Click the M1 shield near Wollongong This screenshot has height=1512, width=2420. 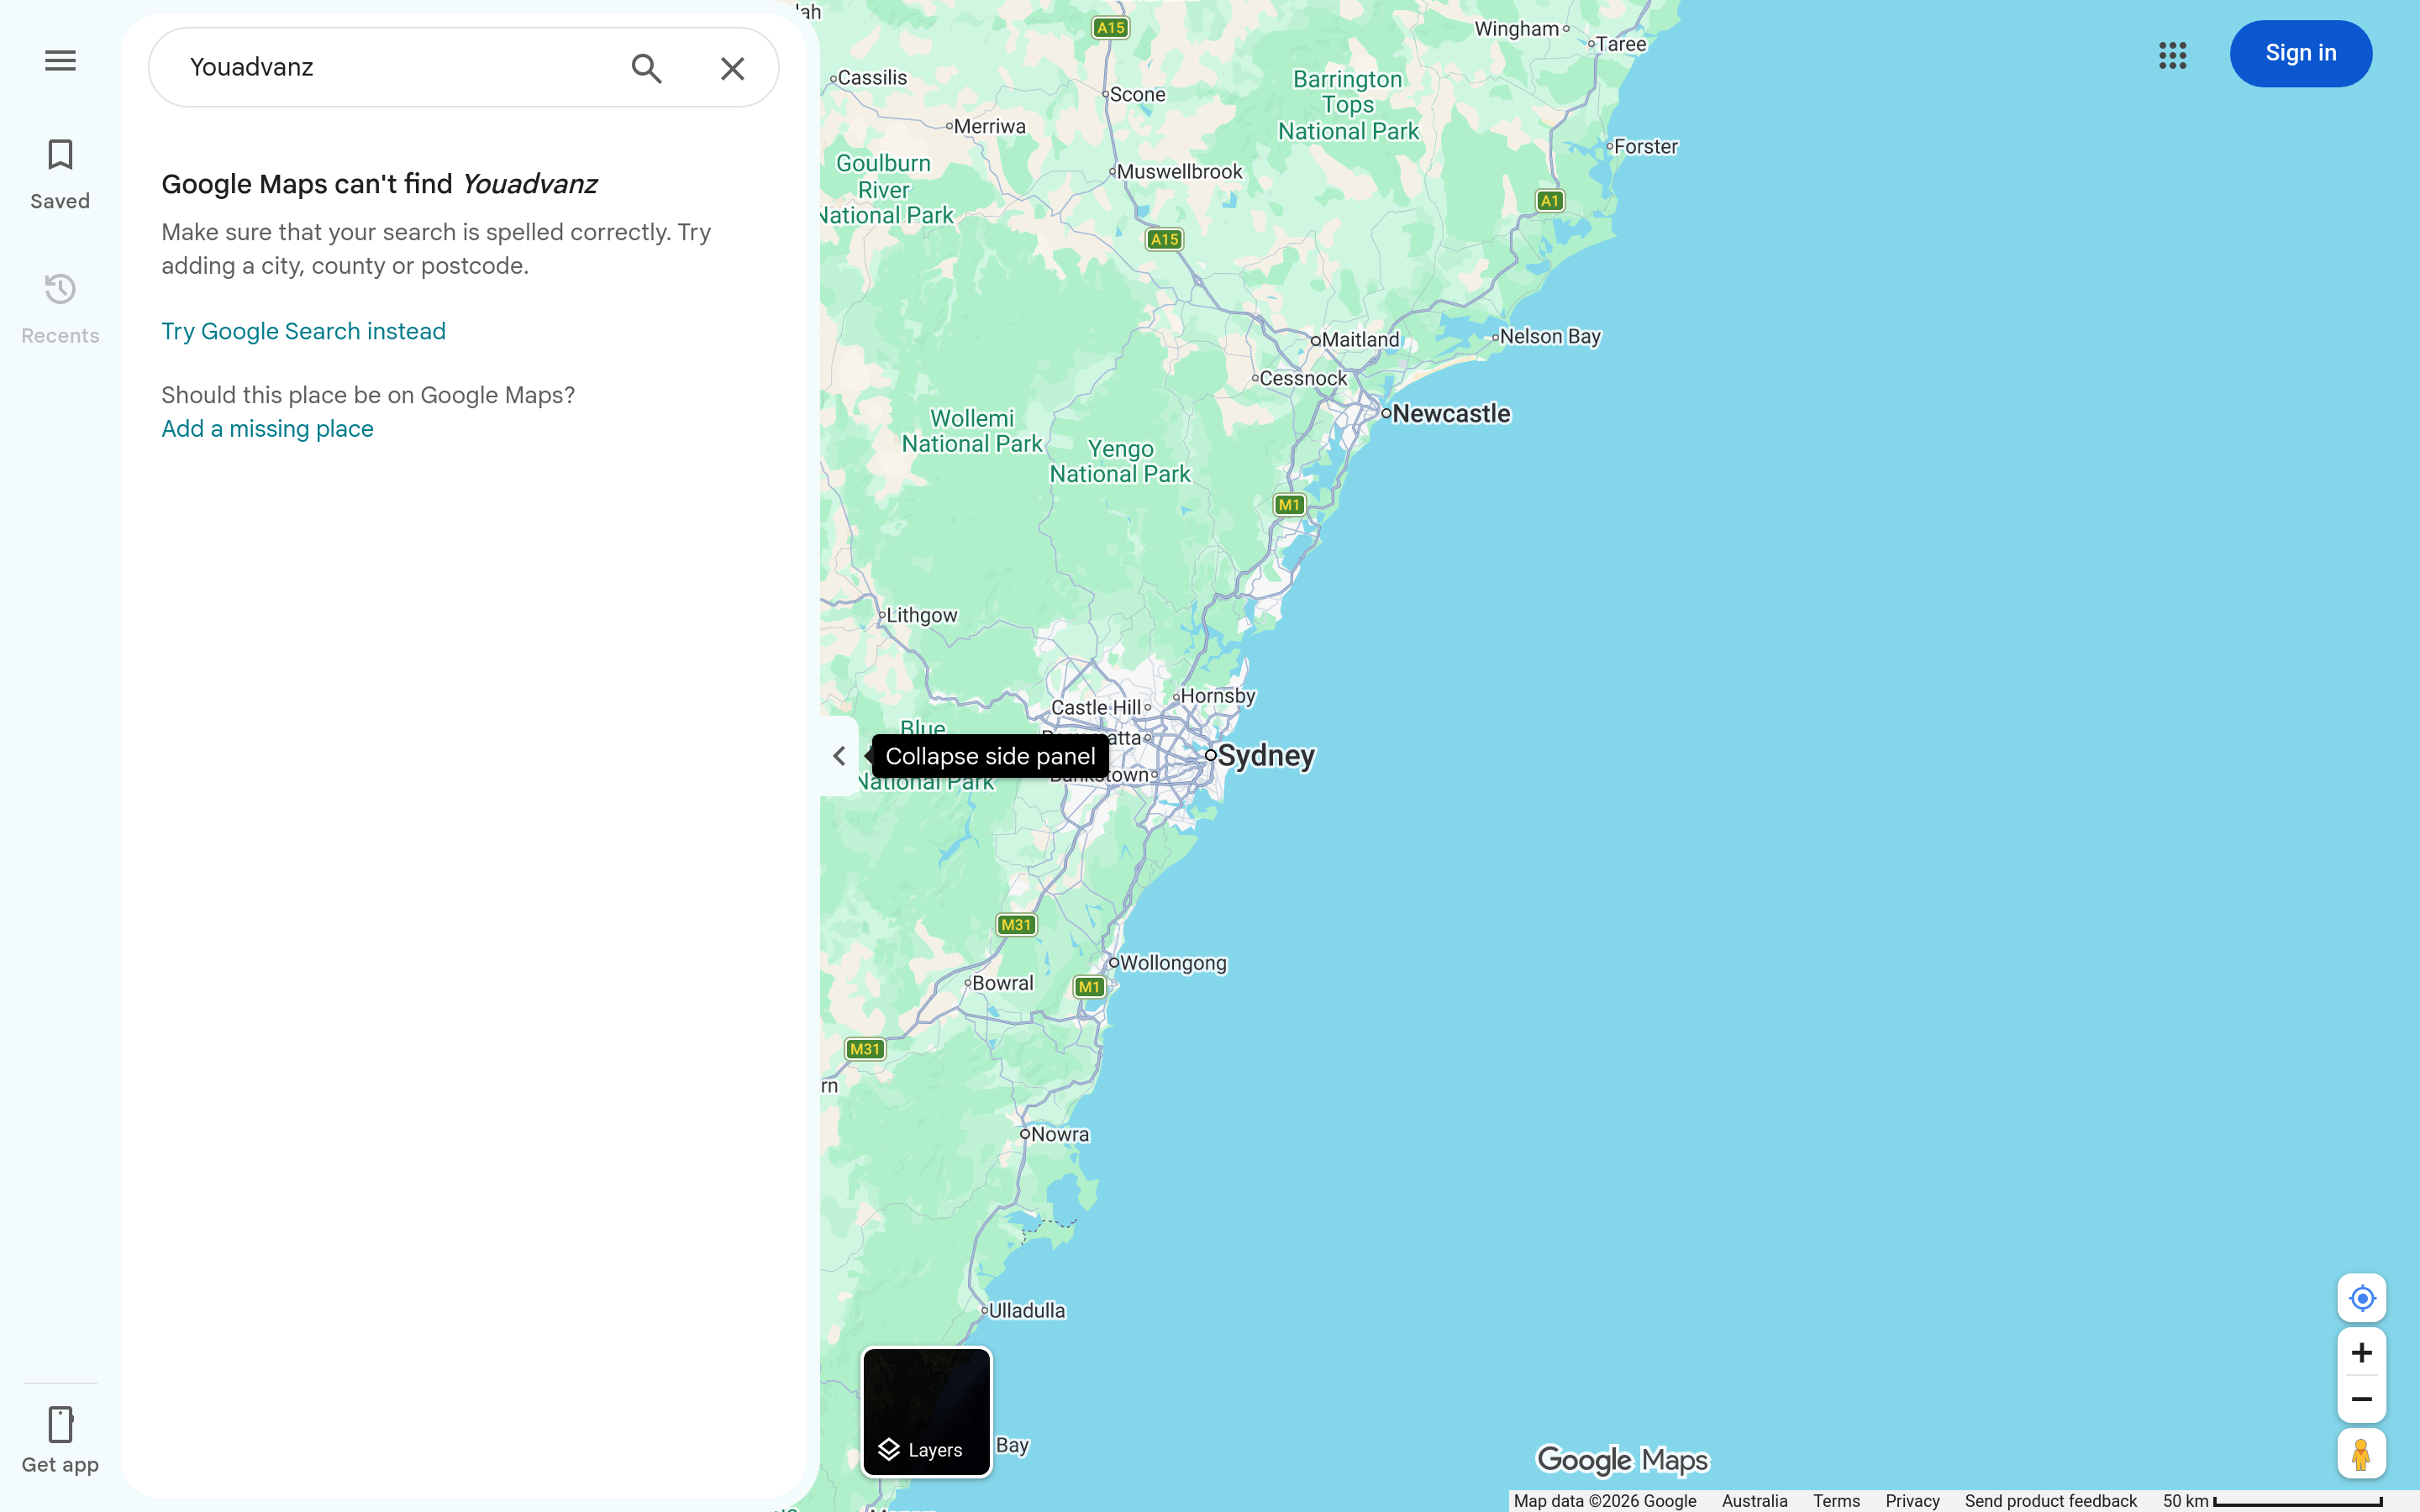click(1089, 987)
